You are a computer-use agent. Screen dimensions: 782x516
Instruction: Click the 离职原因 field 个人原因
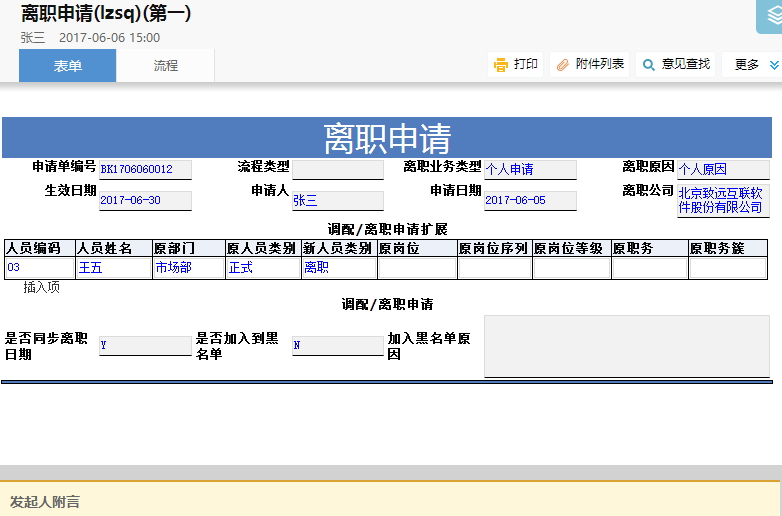click(x=722, y=170)
